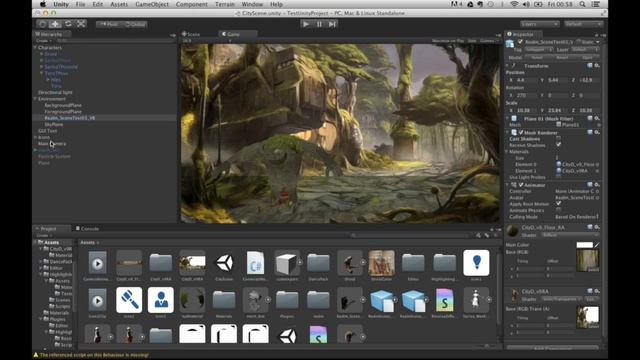Viewport: 640px width, 360px height.
Task: Disable the Receive Shadows checkbox
Action: [x=558, y=145]
